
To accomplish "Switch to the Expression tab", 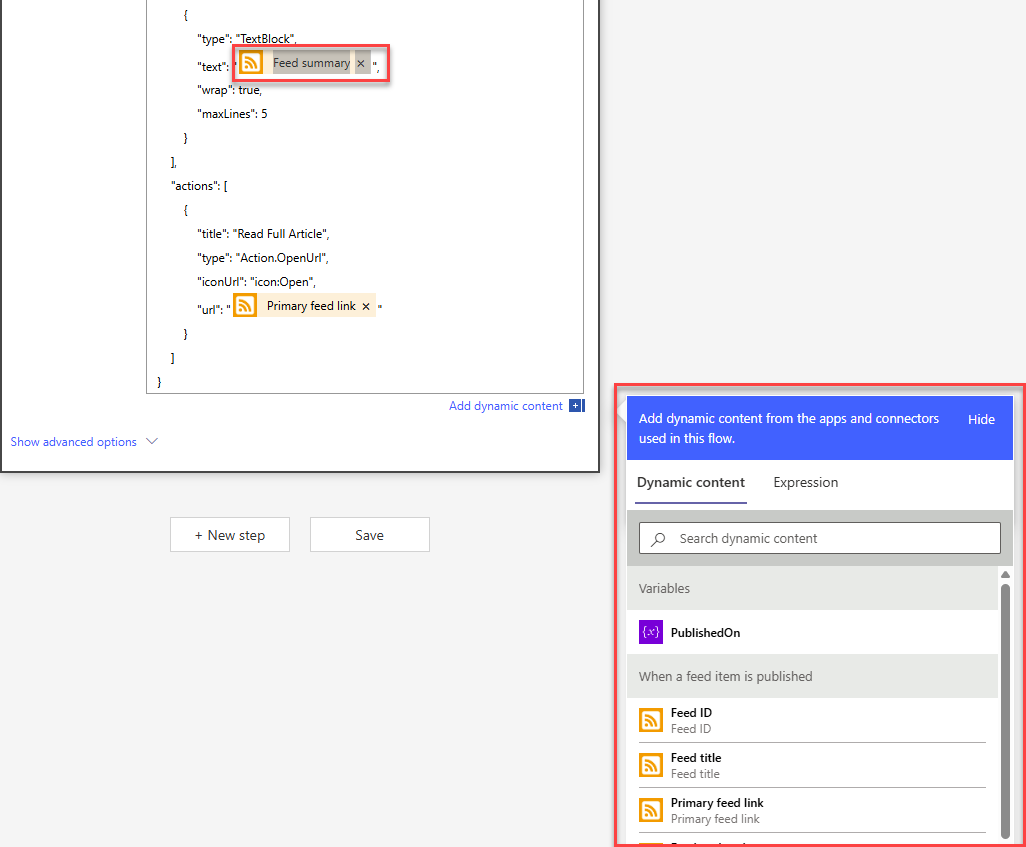I will (x=805, y=482).
